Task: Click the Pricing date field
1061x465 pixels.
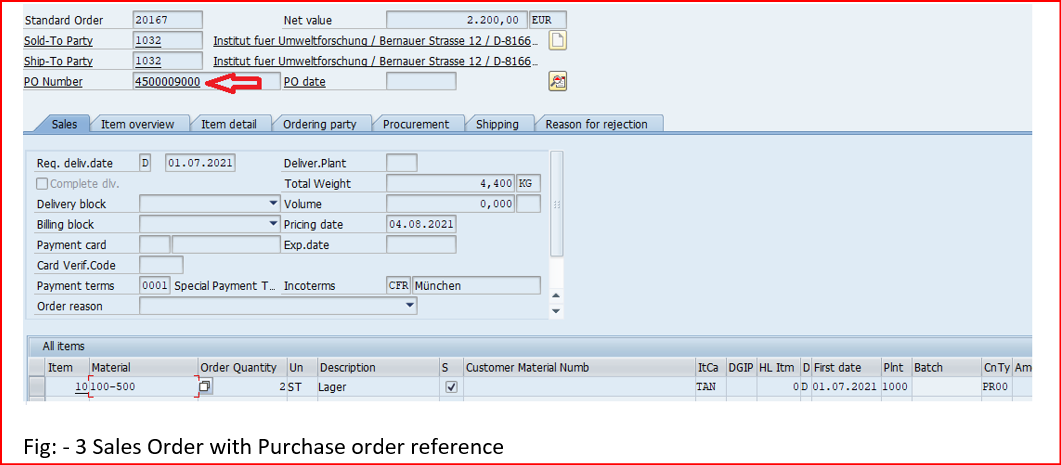Action: click(421, 225)
